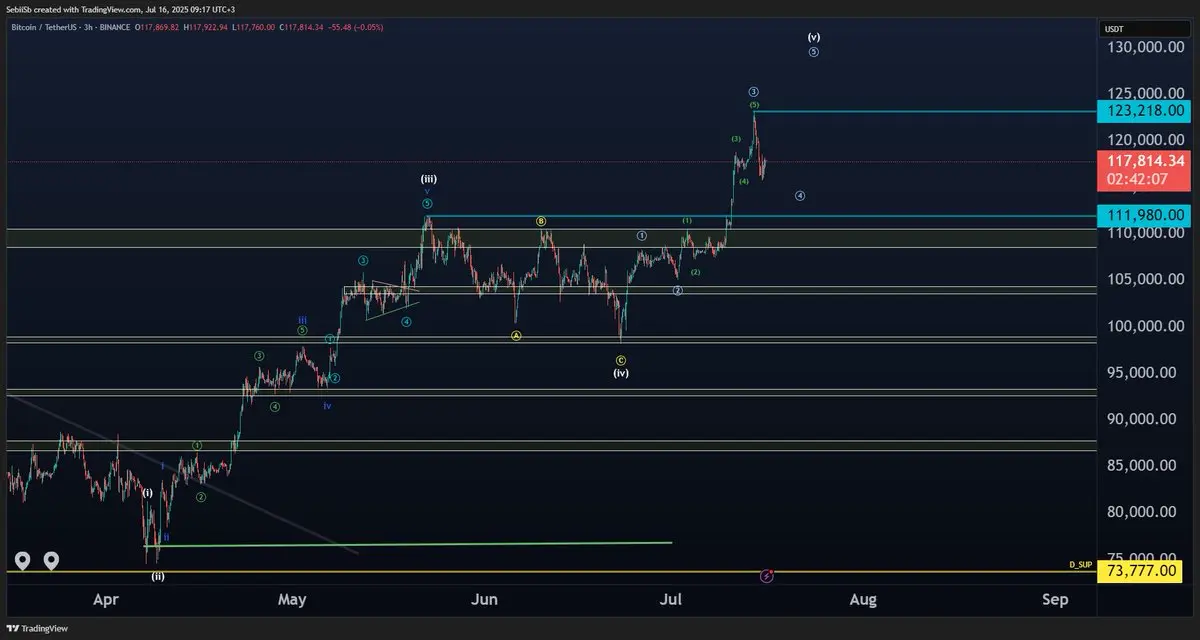The height and width of the screenshot is (640, 1200).
Task: Click the green horizontal support line
Action: (x=408, y=544)
